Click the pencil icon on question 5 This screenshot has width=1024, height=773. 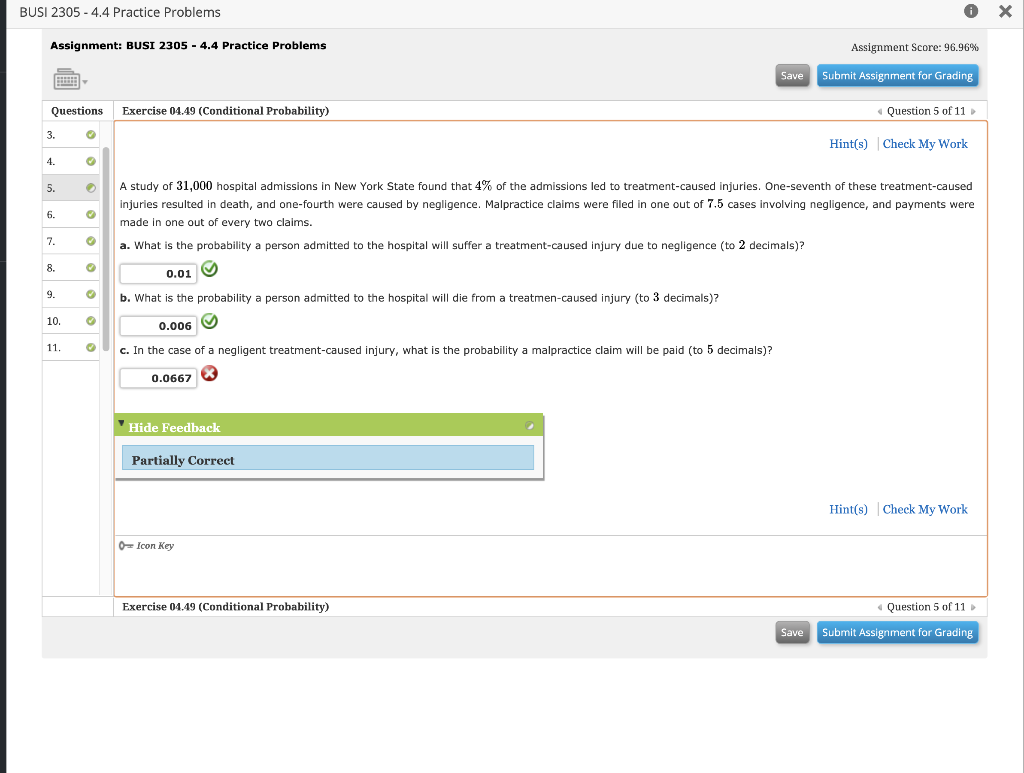tap(90, 187)
